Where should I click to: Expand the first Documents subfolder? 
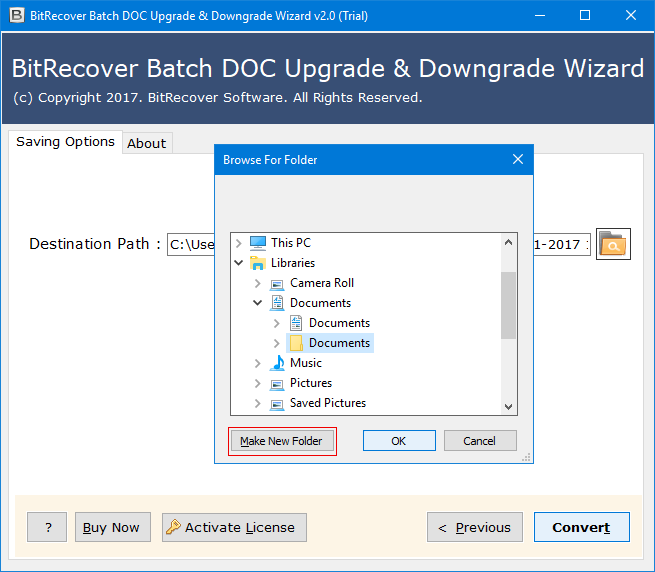(277, 323)
